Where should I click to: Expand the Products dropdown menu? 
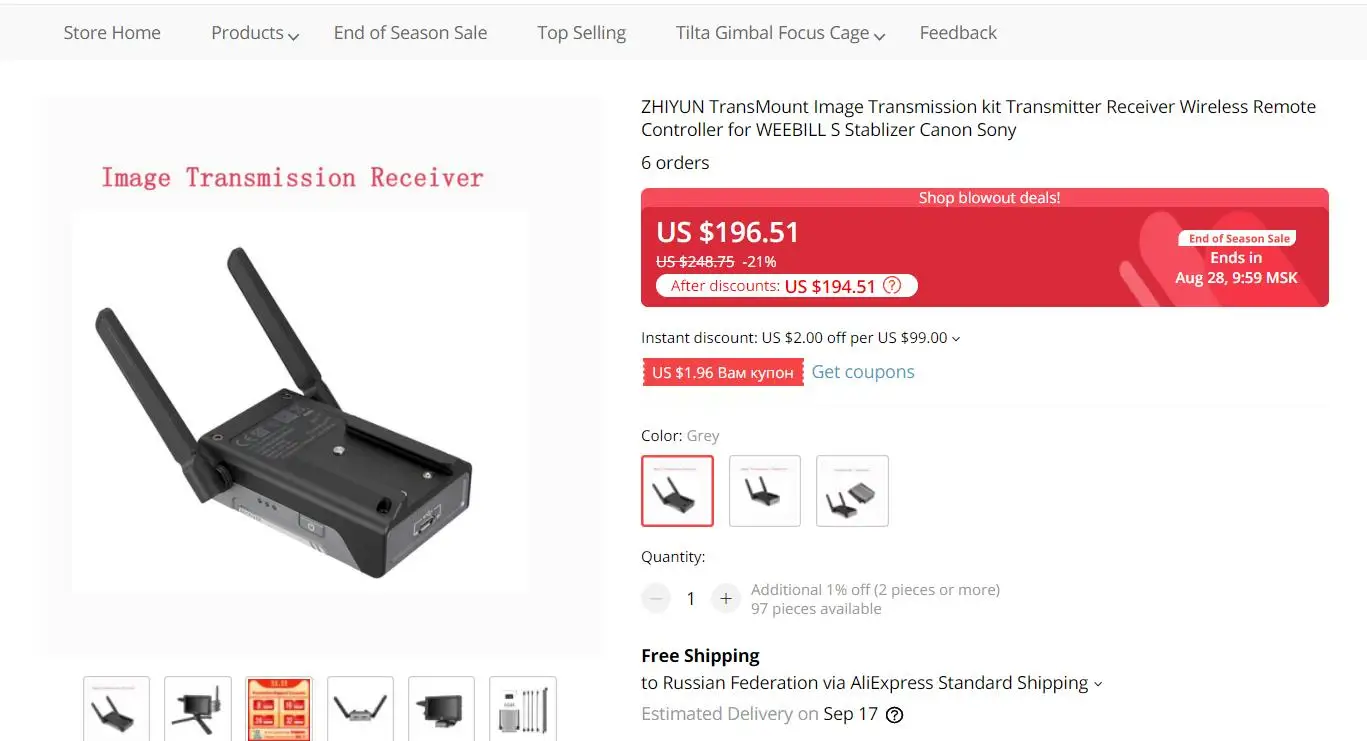coord(255,33)
